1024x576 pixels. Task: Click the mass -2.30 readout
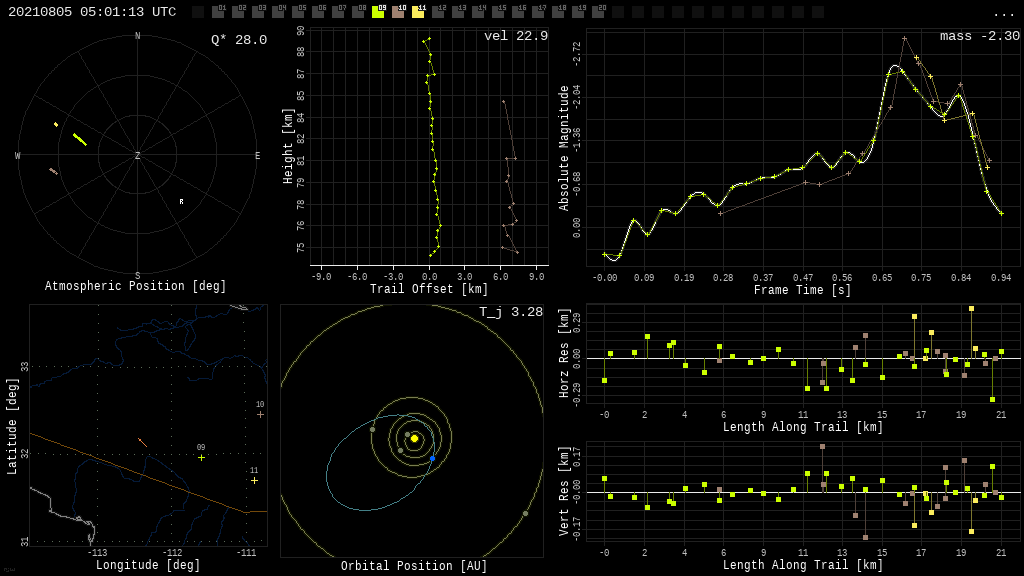(x=979, y=36)
